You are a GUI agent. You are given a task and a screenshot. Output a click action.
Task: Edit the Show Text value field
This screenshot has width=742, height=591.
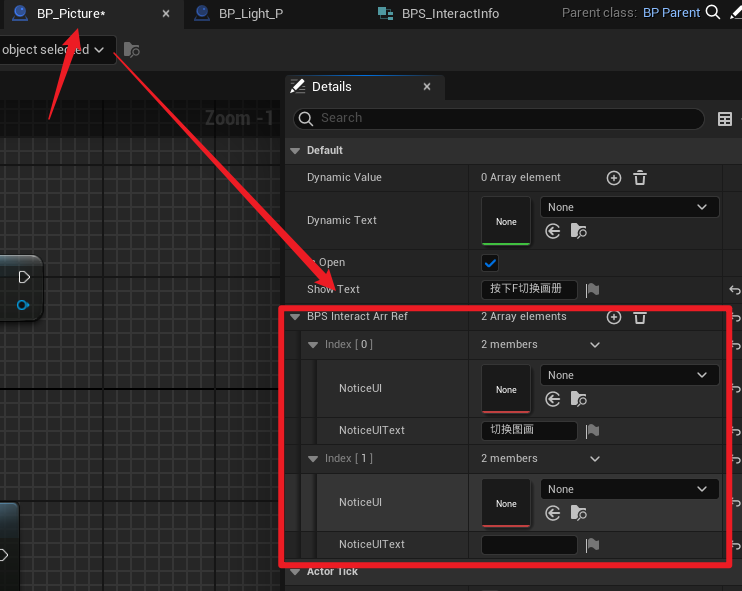529,290
